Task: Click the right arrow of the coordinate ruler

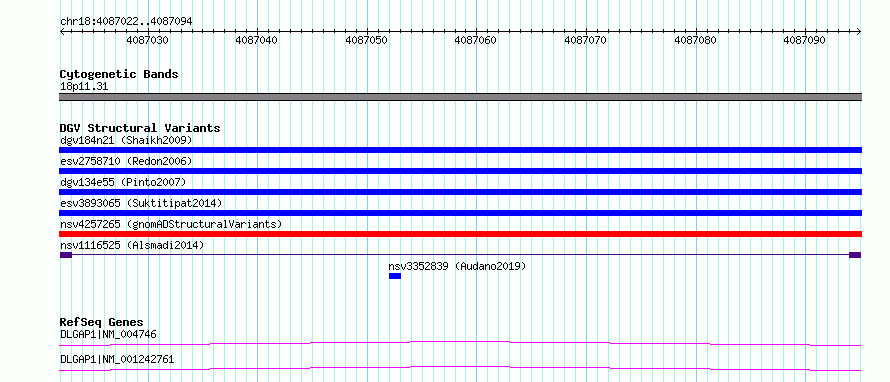Action: pos(859,32)
